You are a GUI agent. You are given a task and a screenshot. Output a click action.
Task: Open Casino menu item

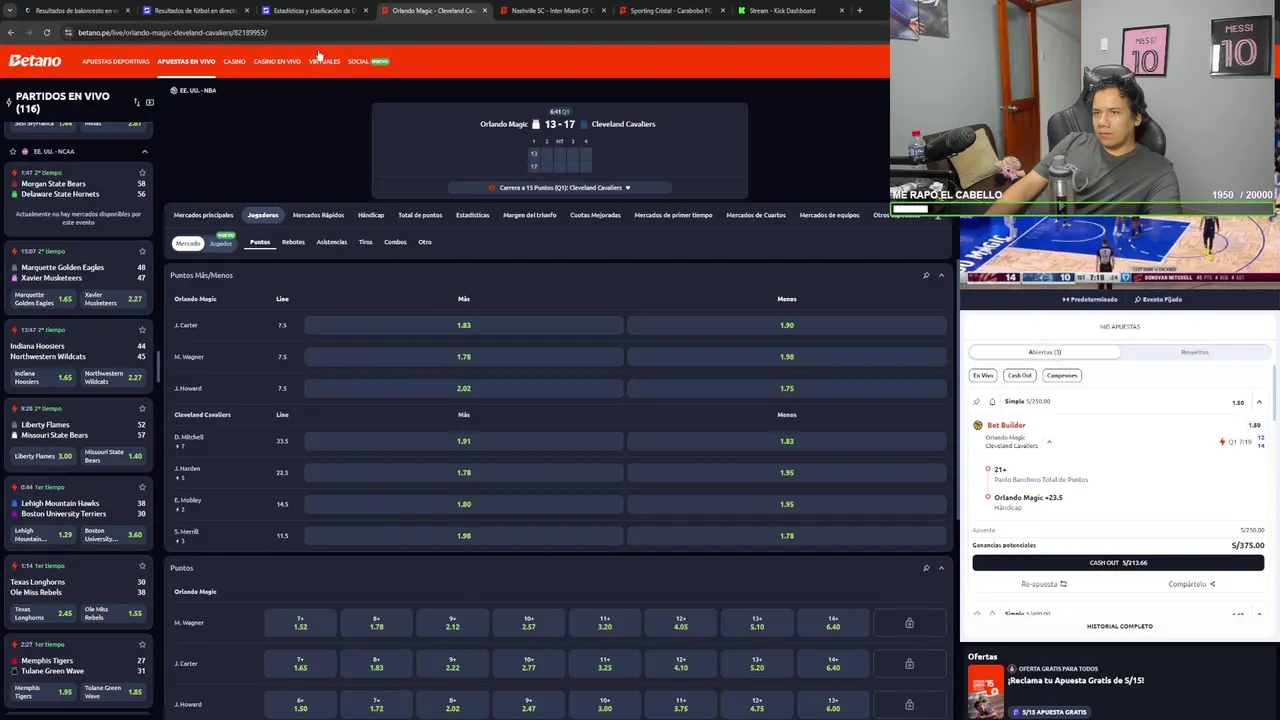pyautogui.click(x=234, y=61)
